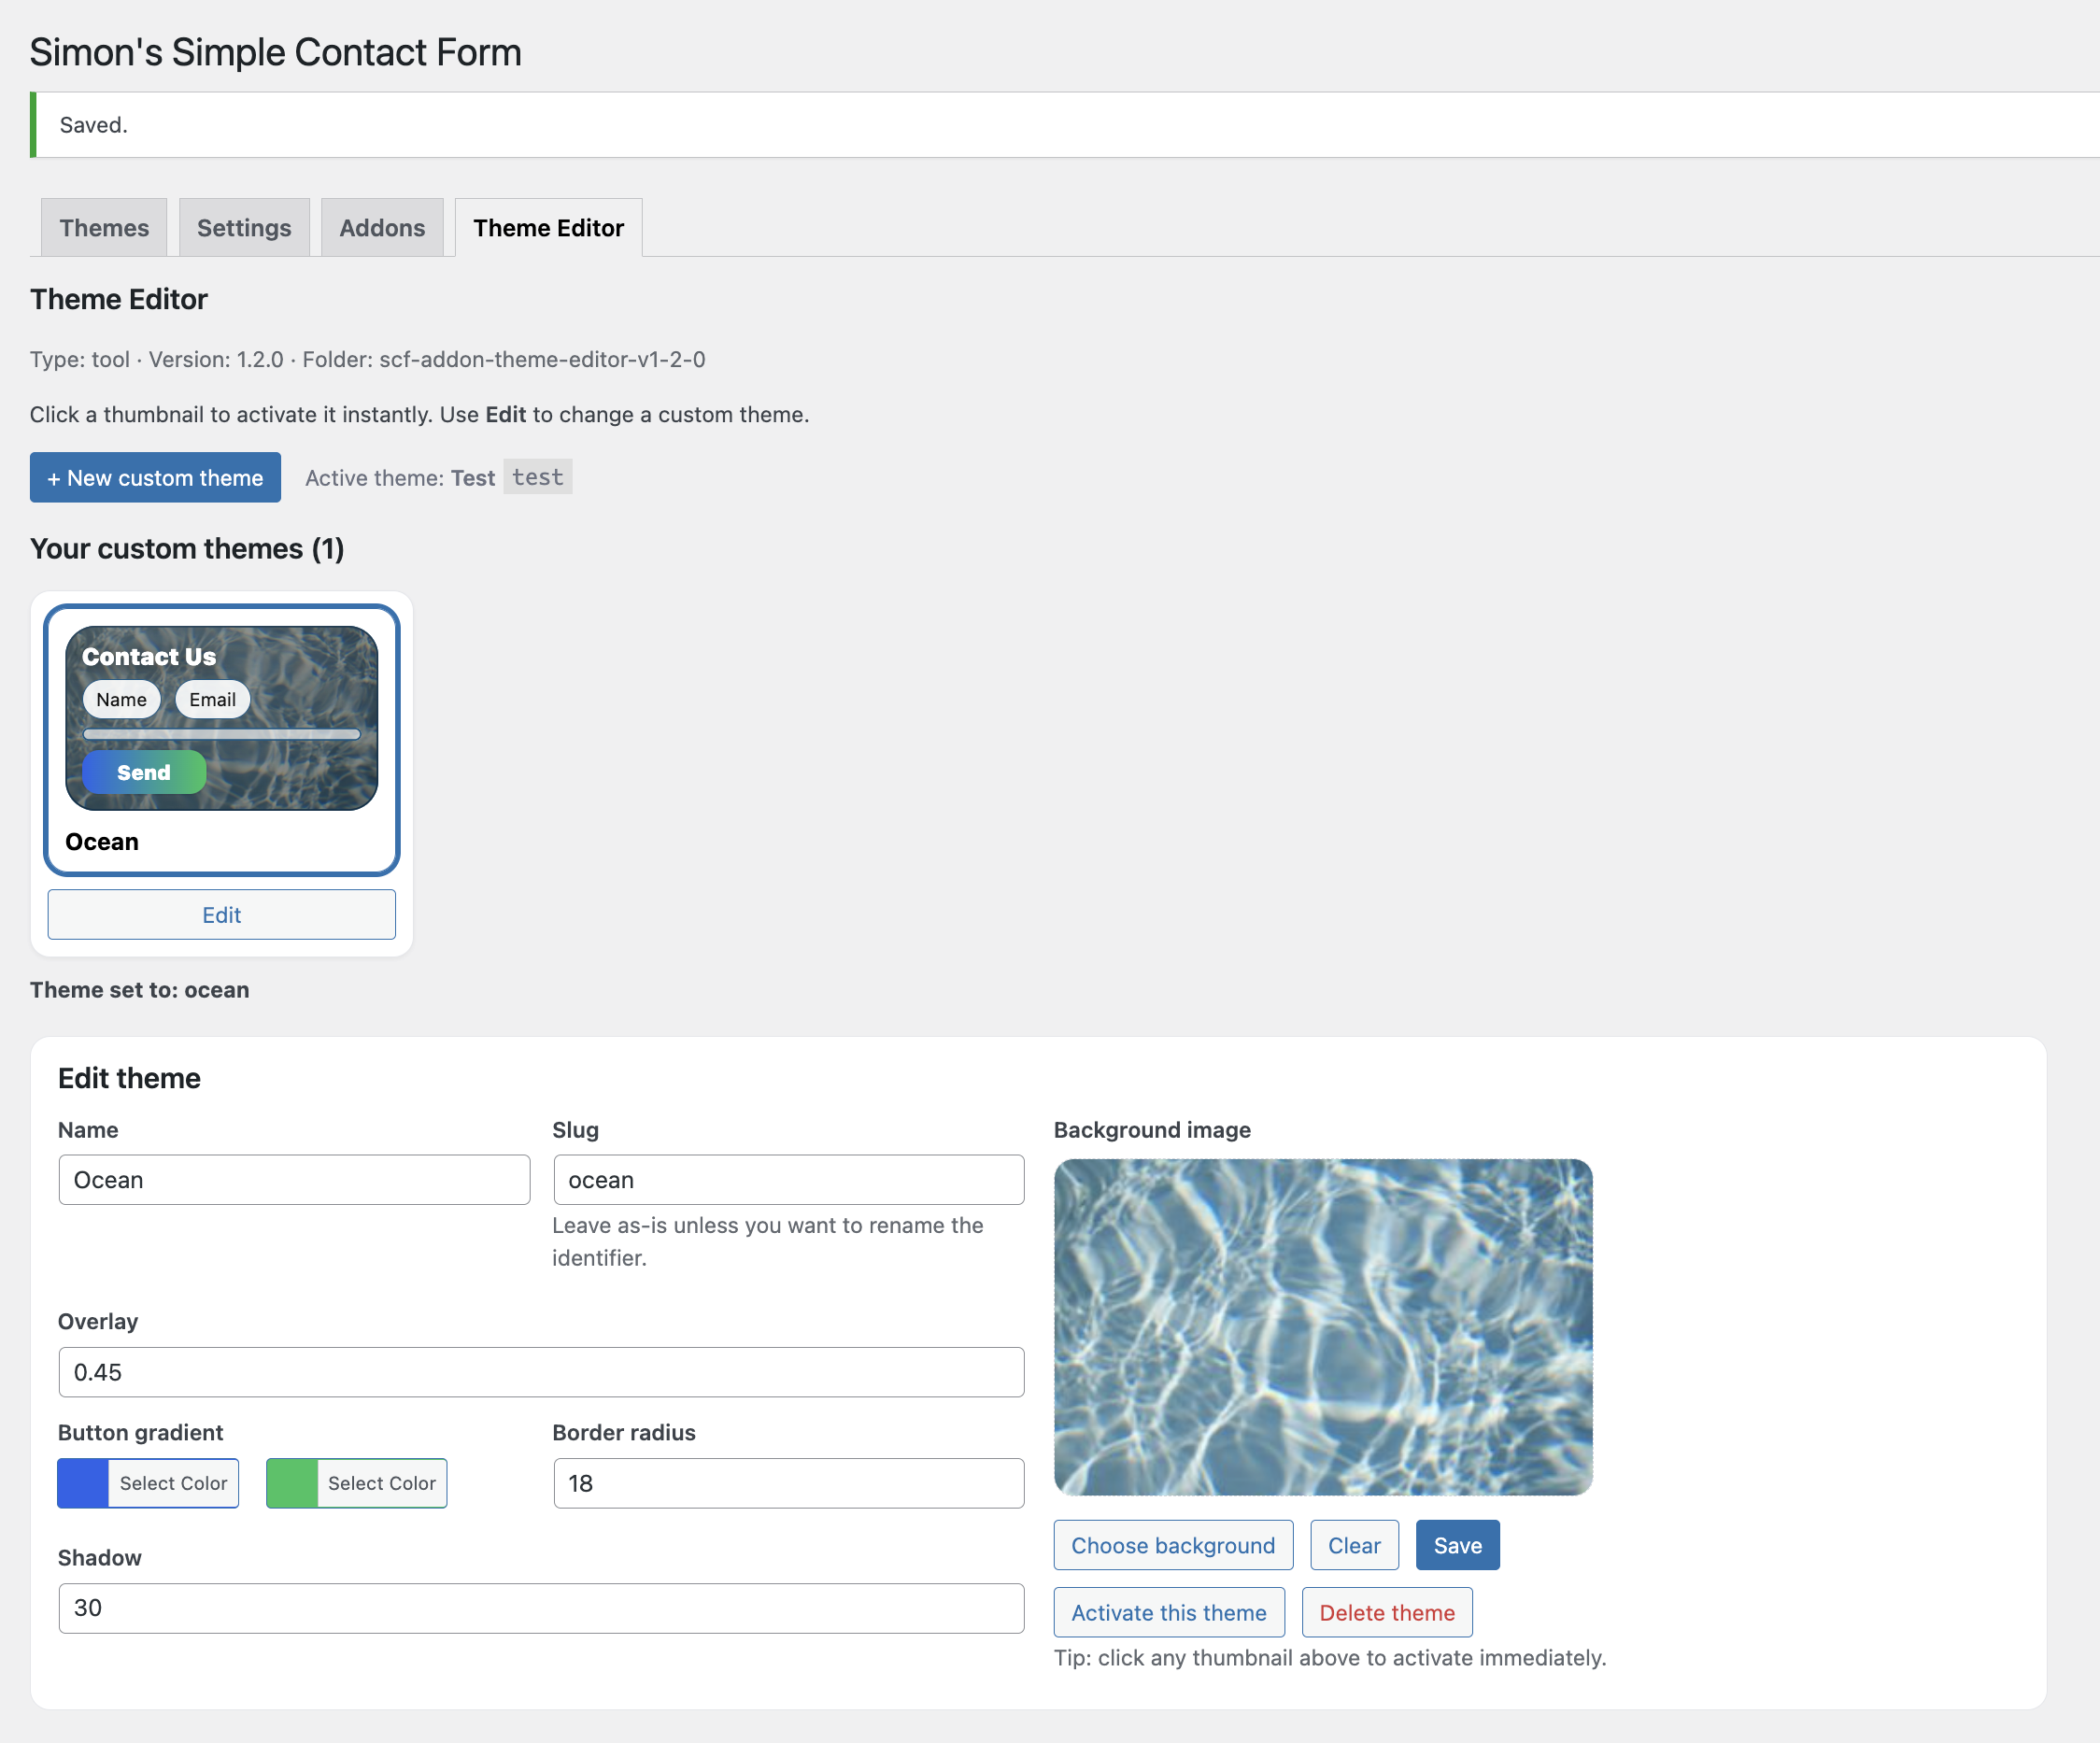
Task: Delete the current theme
Action: tap(1387, 1611)
